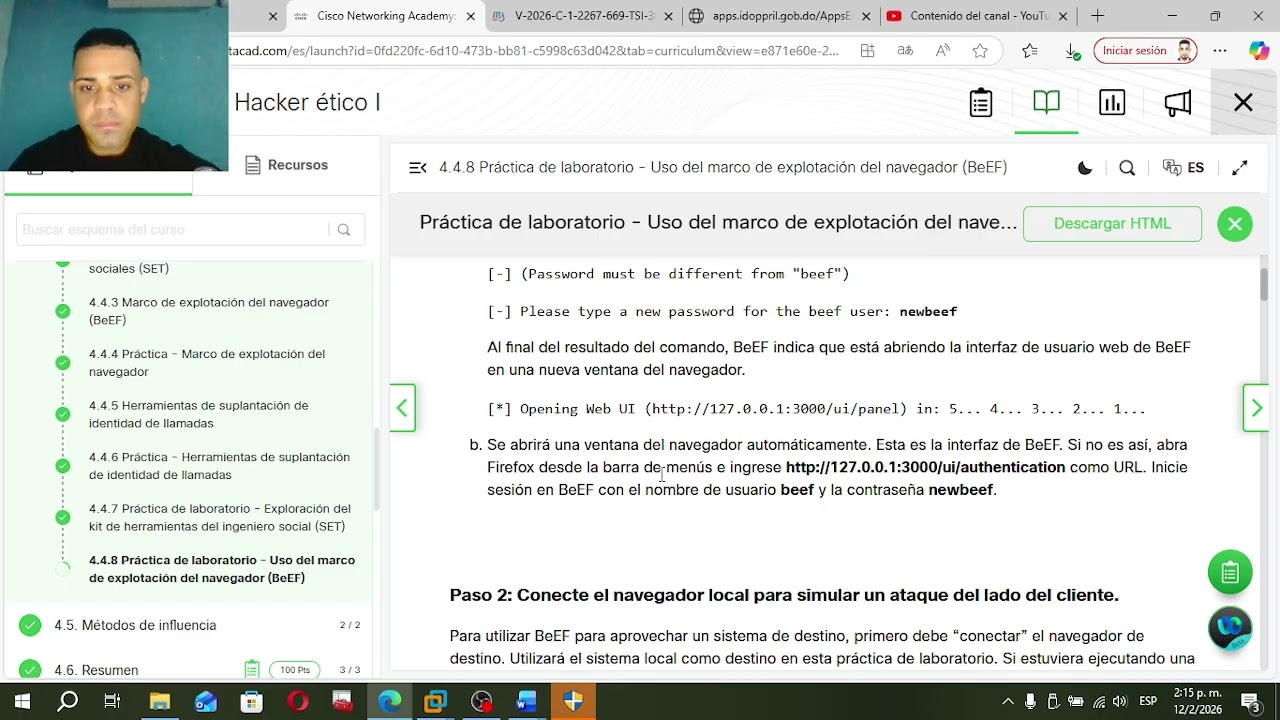This screenshot has height=720, width=1280.
Task: Open the ESP input language selector
Action: point(1149,701)
